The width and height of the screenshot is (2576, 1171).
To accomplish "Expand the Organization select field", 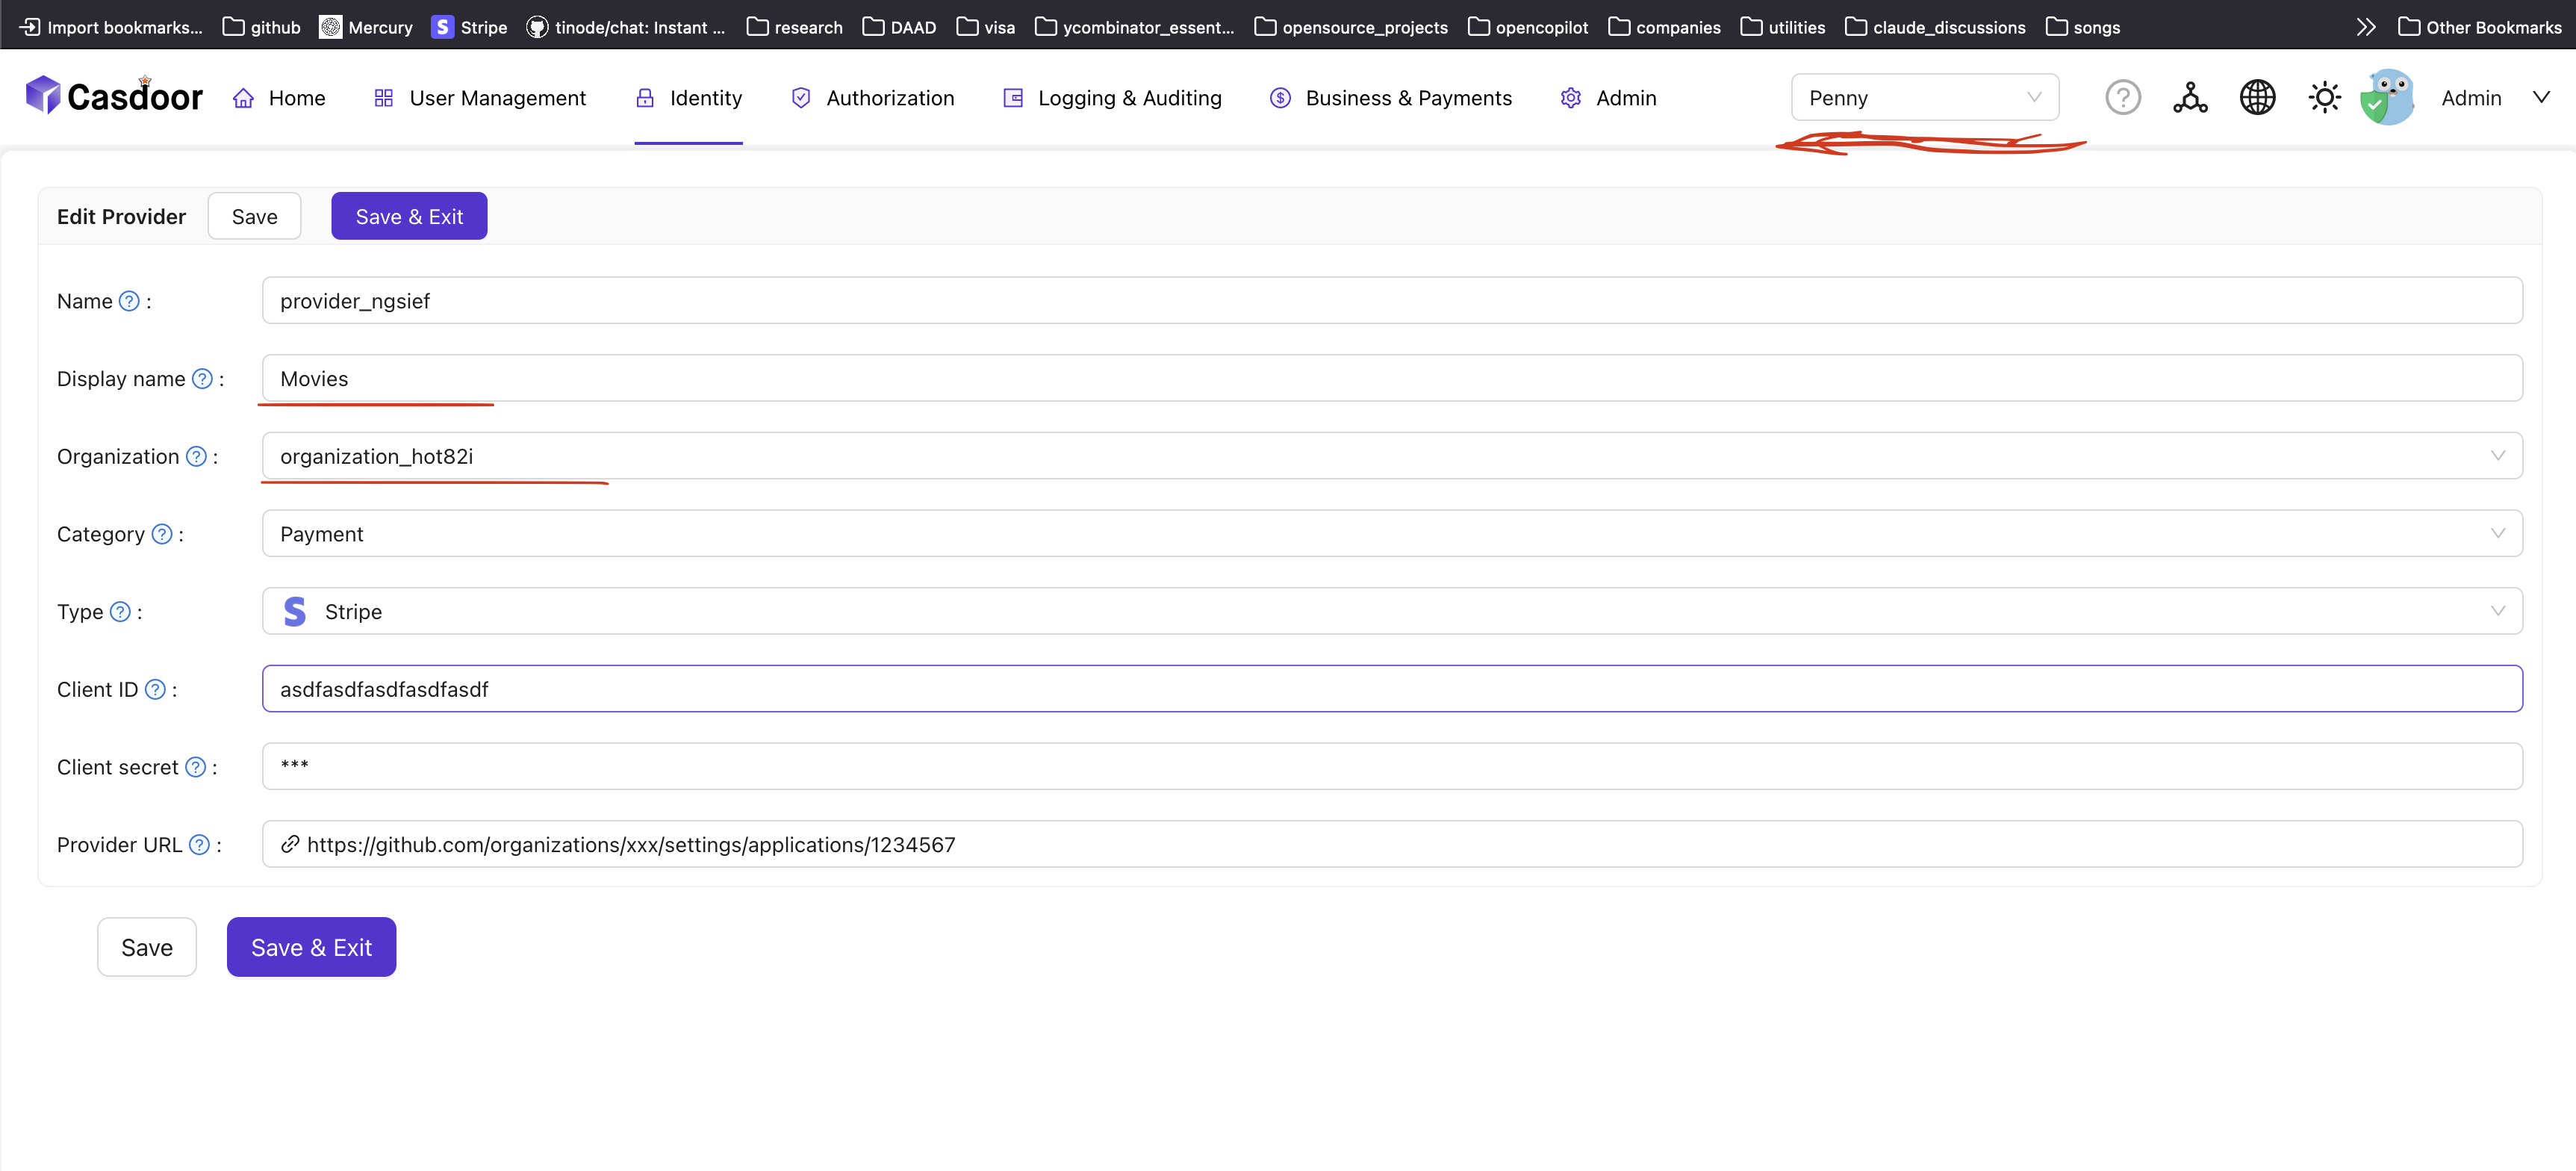I will [x=1391, y=456].
